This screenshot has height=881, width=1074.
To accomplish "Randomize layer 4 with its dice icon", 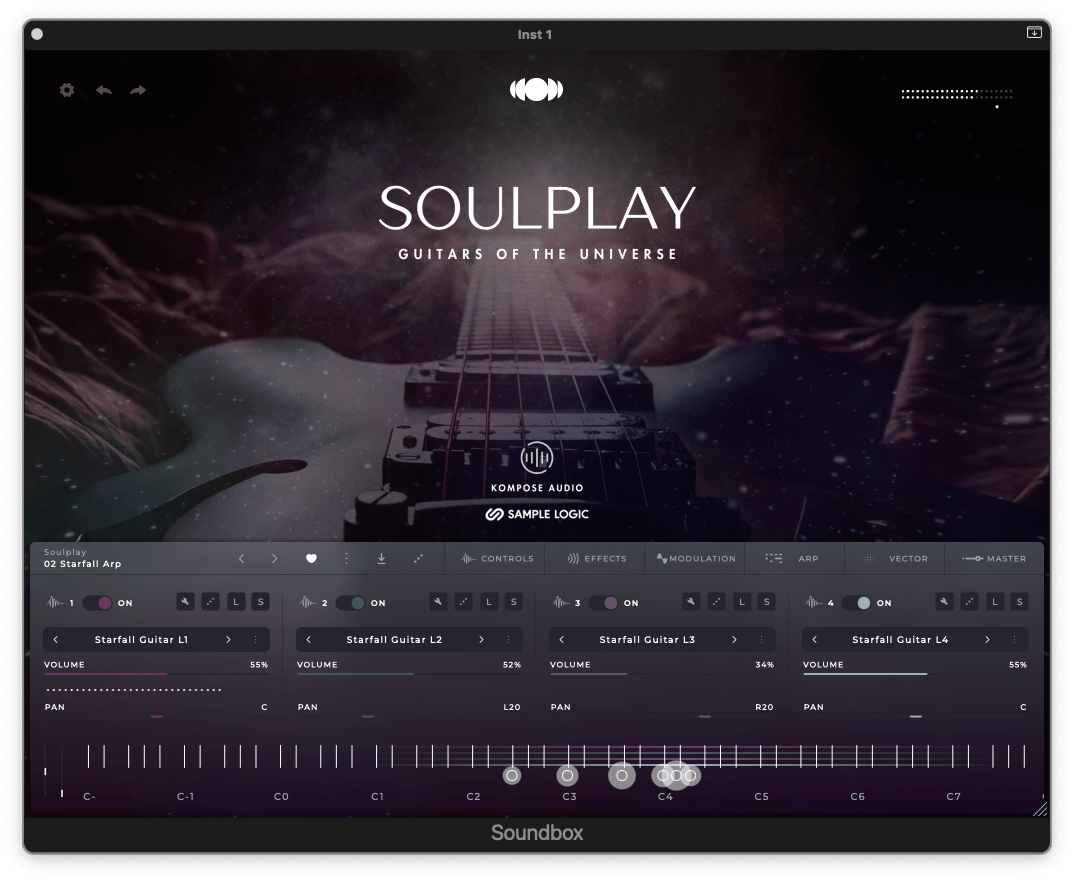I will point(969,602).
